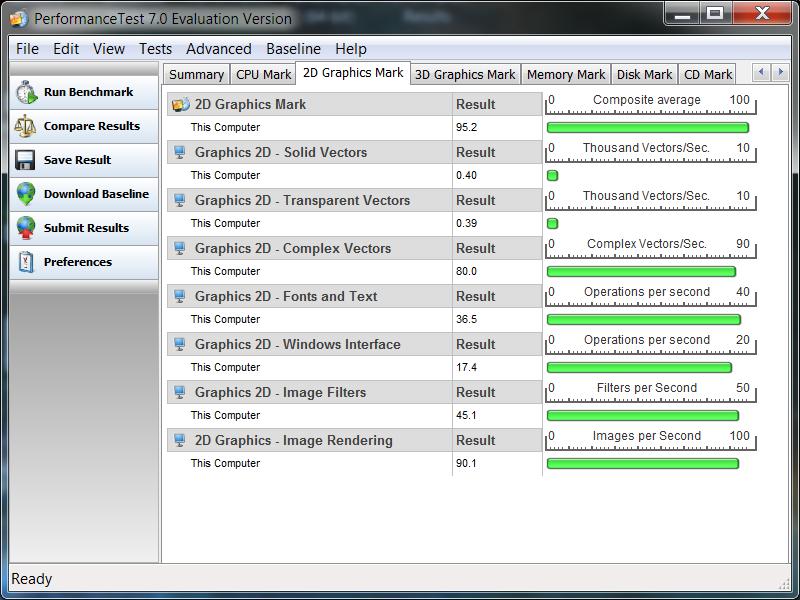Click the 2D Graphics Mark header icon
Screen dimensions: 800x600
[x=181, y=104]
